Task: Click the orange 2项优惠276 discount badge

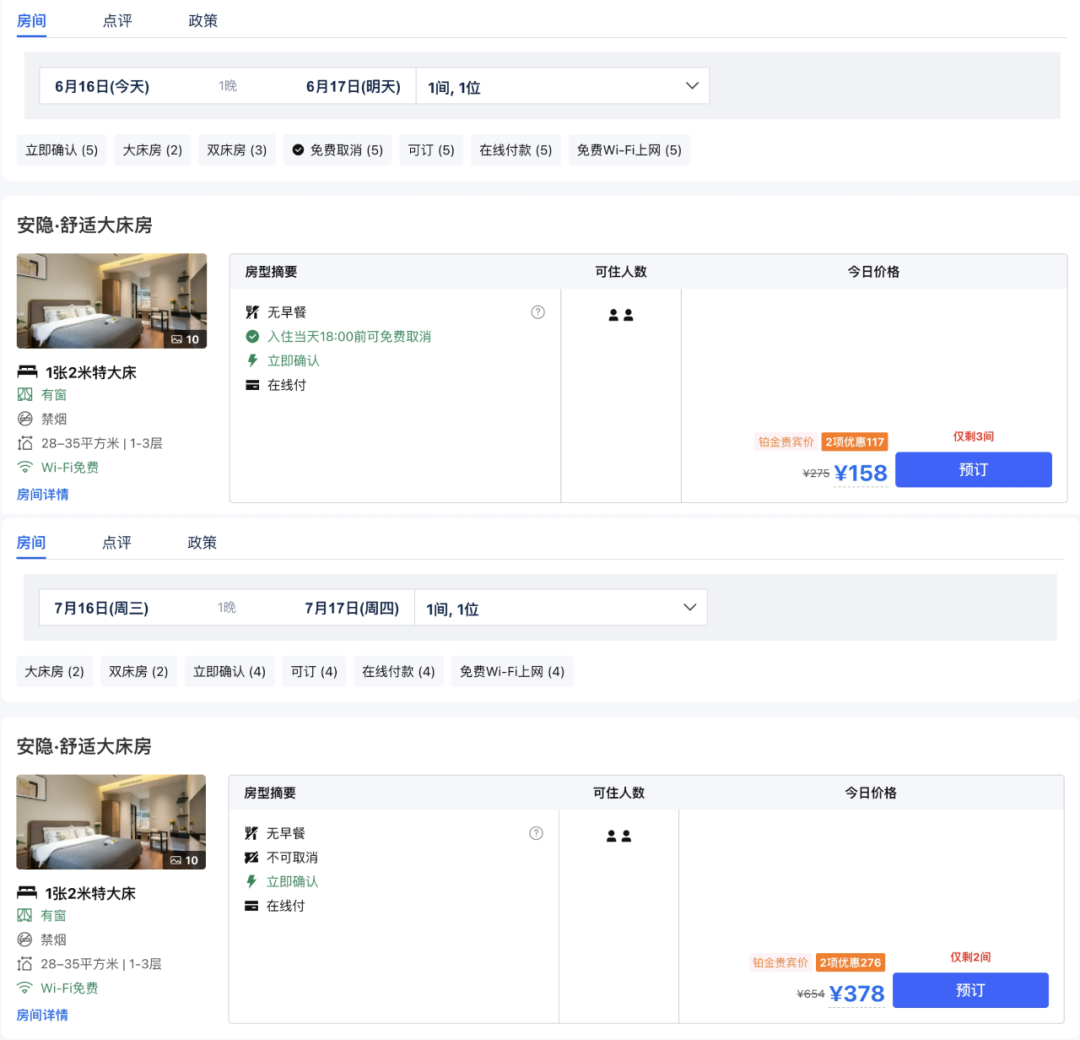Action: pyautogui.click(x=850, y=963)
